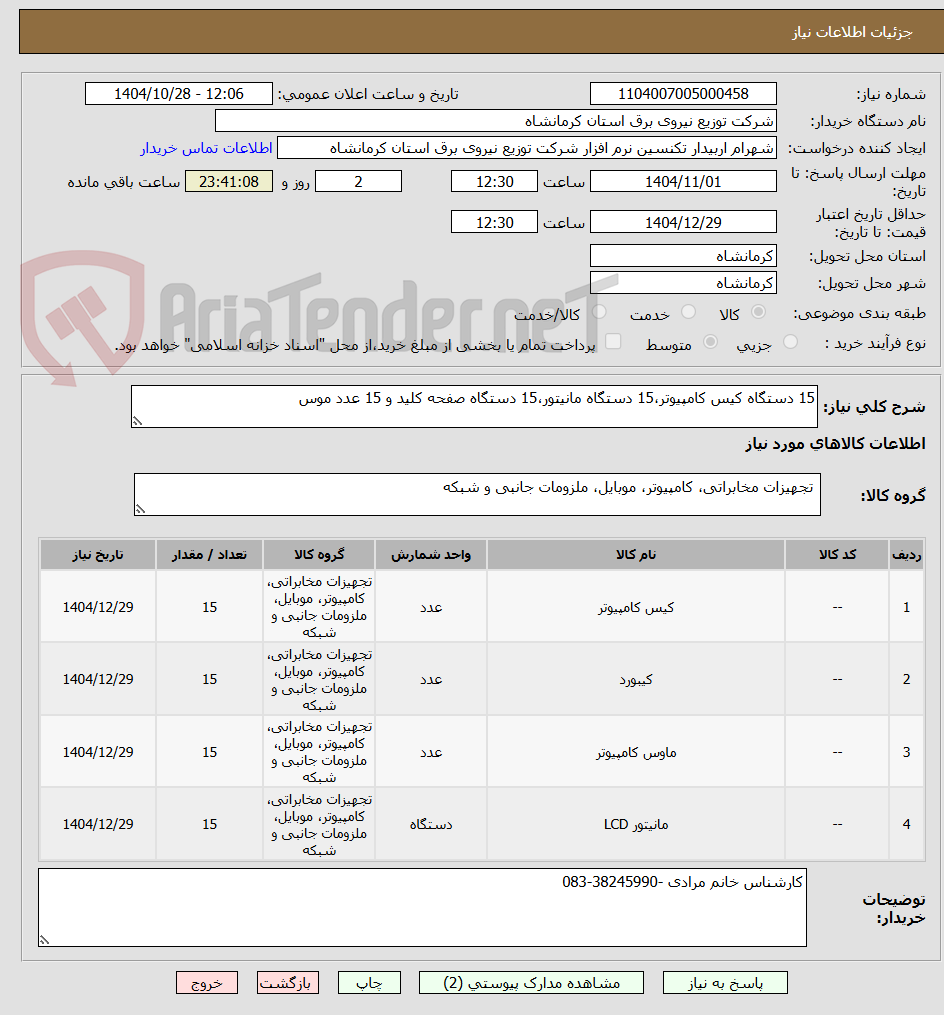Click the نام کالا column header

tap(636, 555)
